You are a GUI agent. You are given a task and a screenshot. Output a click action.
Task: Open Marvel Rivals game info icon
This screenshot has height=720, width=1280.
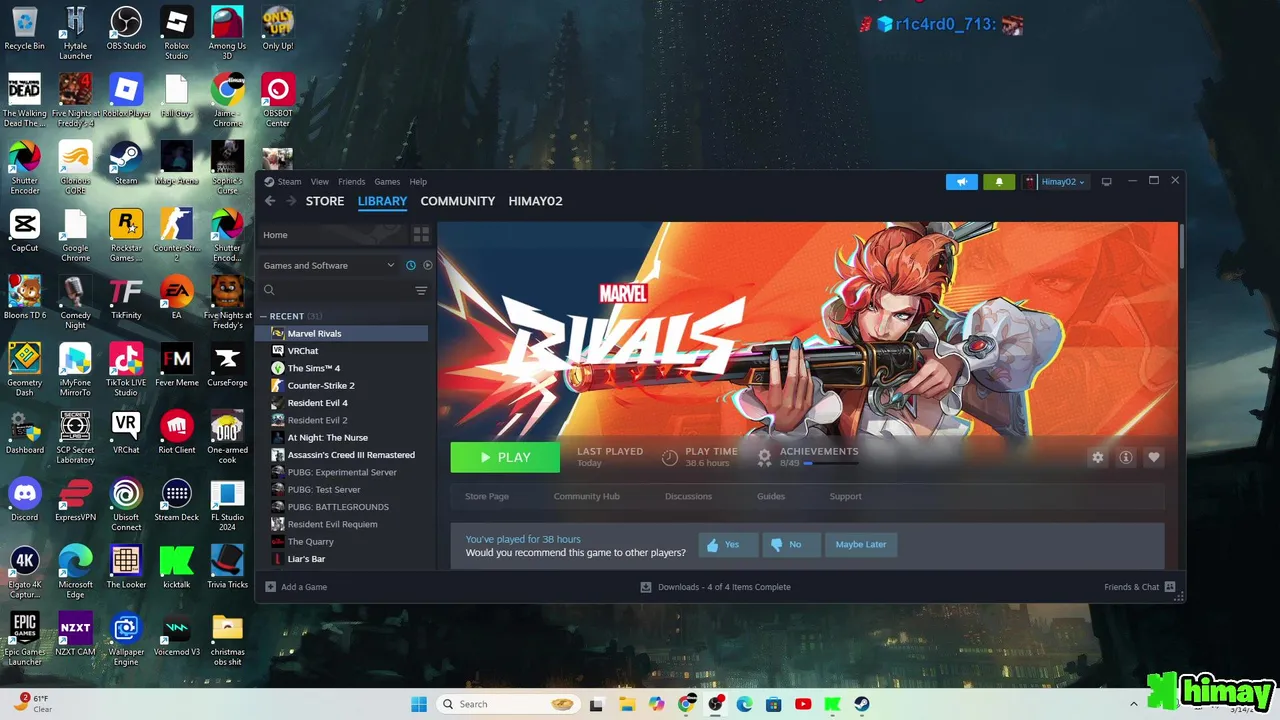[1125, 457]
